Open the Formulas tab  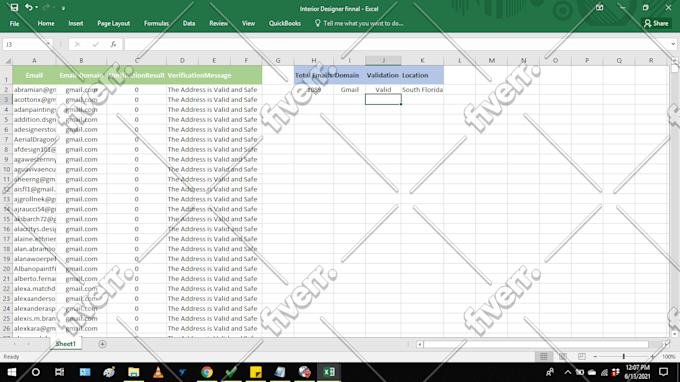[156, 23]
